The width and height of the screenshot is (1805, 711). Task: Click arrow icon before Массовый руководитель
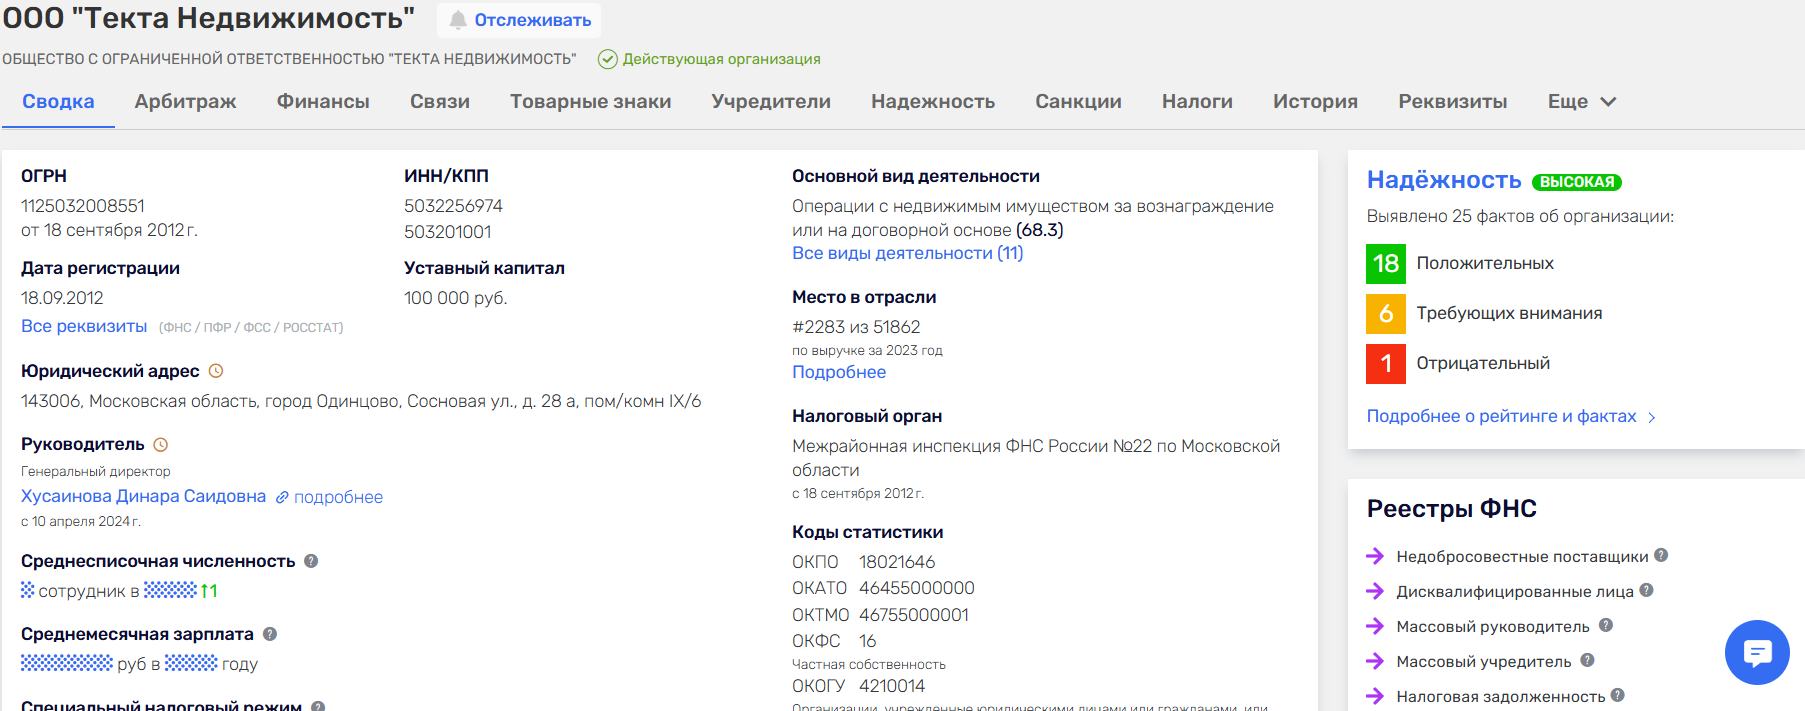[x=1375, y=626]
